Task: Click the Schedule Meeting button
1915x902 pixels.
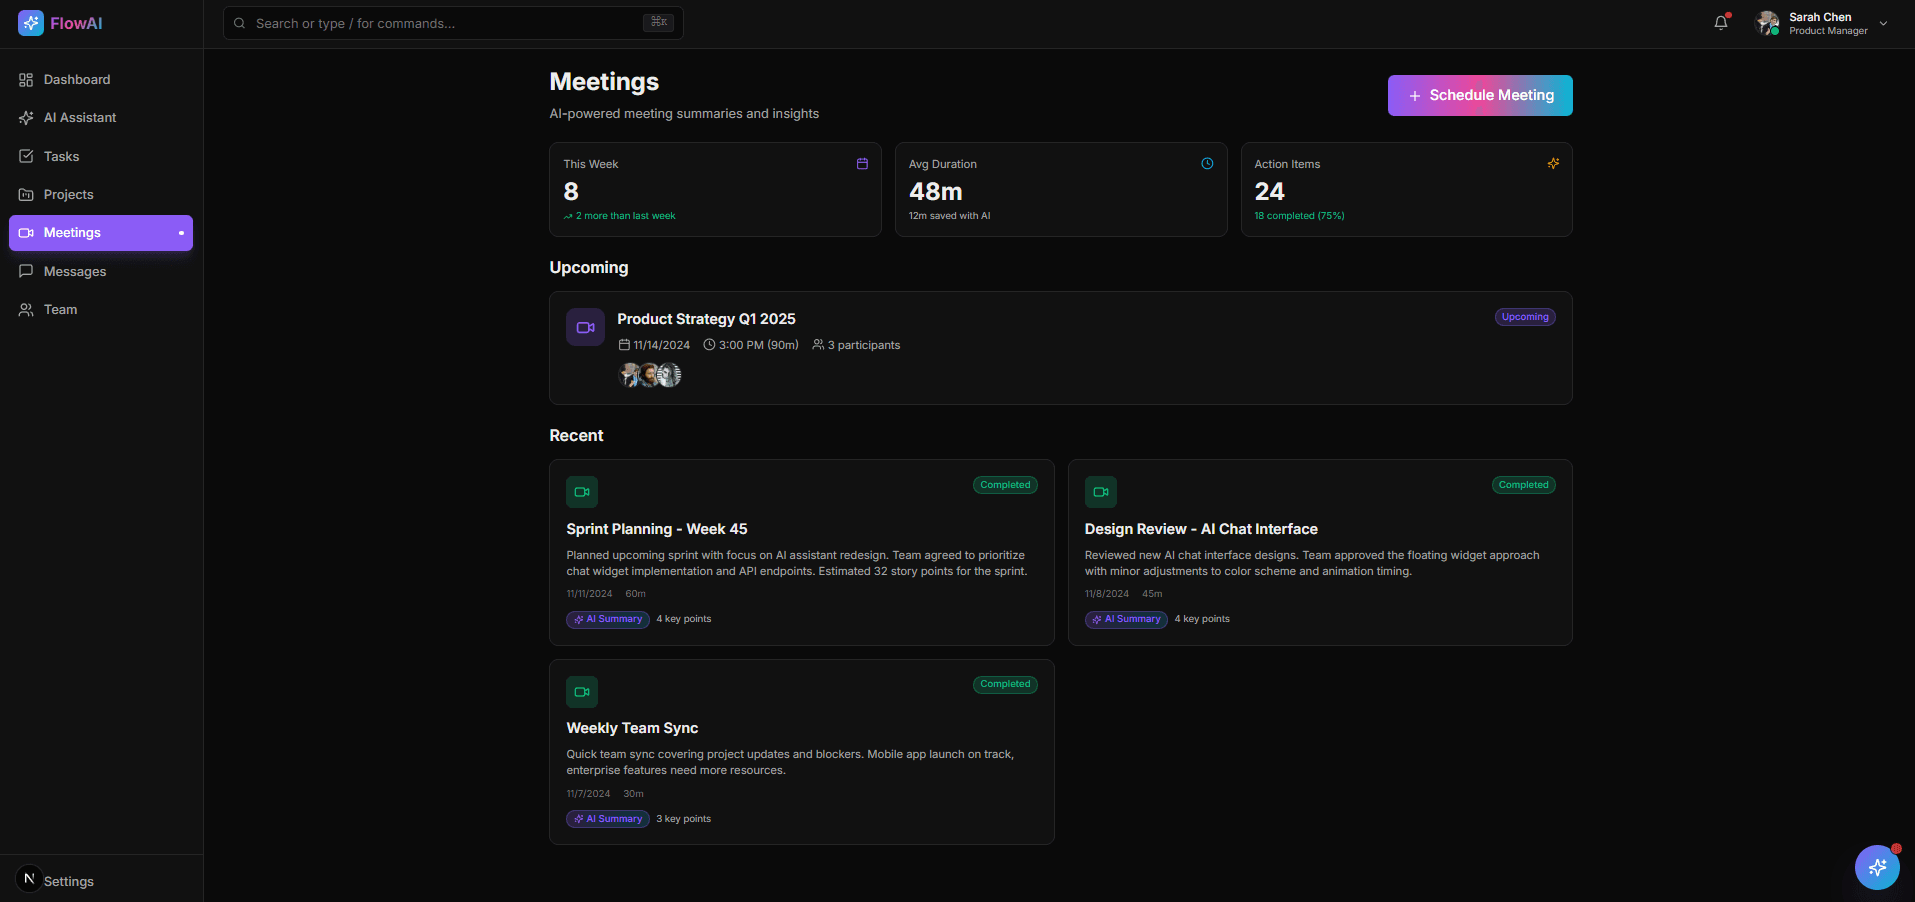Action: [x=1479, y=95]
